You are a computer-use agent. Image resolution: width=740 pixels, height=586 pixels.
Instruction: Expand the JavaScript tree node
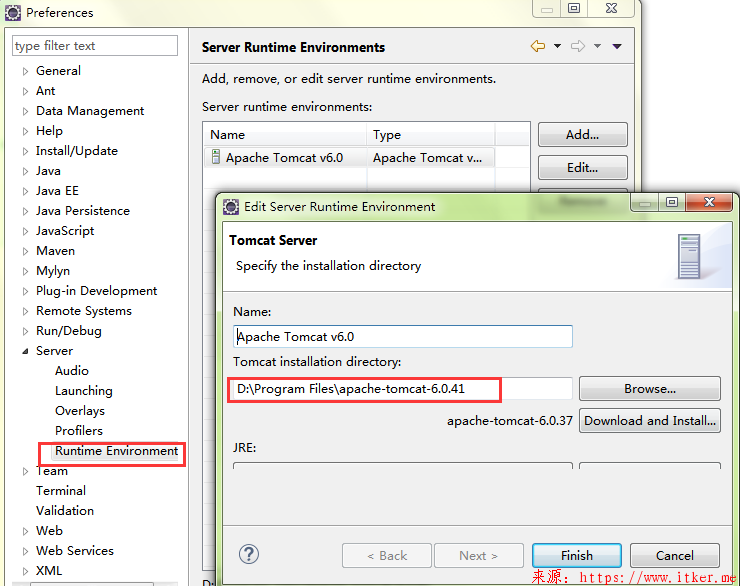point(25,231)
